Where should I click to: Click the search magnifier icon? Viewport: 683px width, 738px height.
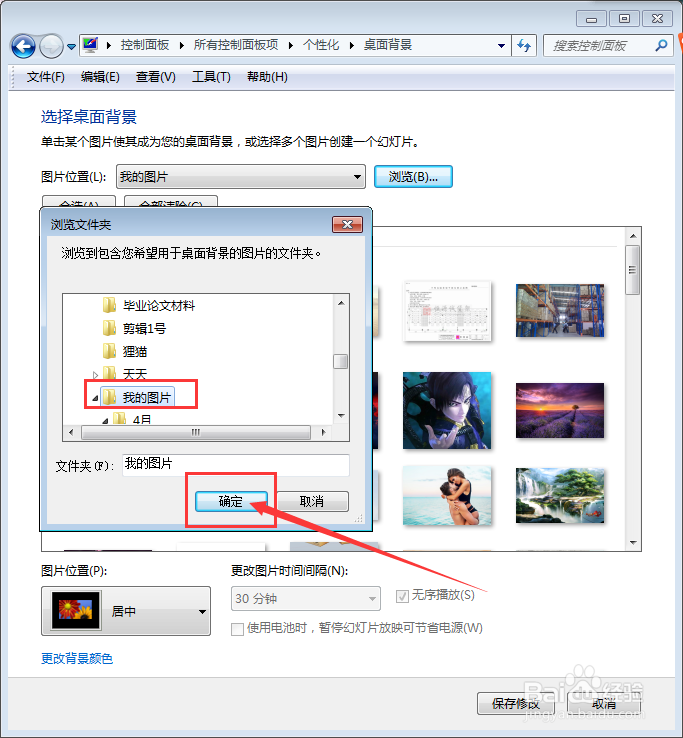(x=661, y=46)
